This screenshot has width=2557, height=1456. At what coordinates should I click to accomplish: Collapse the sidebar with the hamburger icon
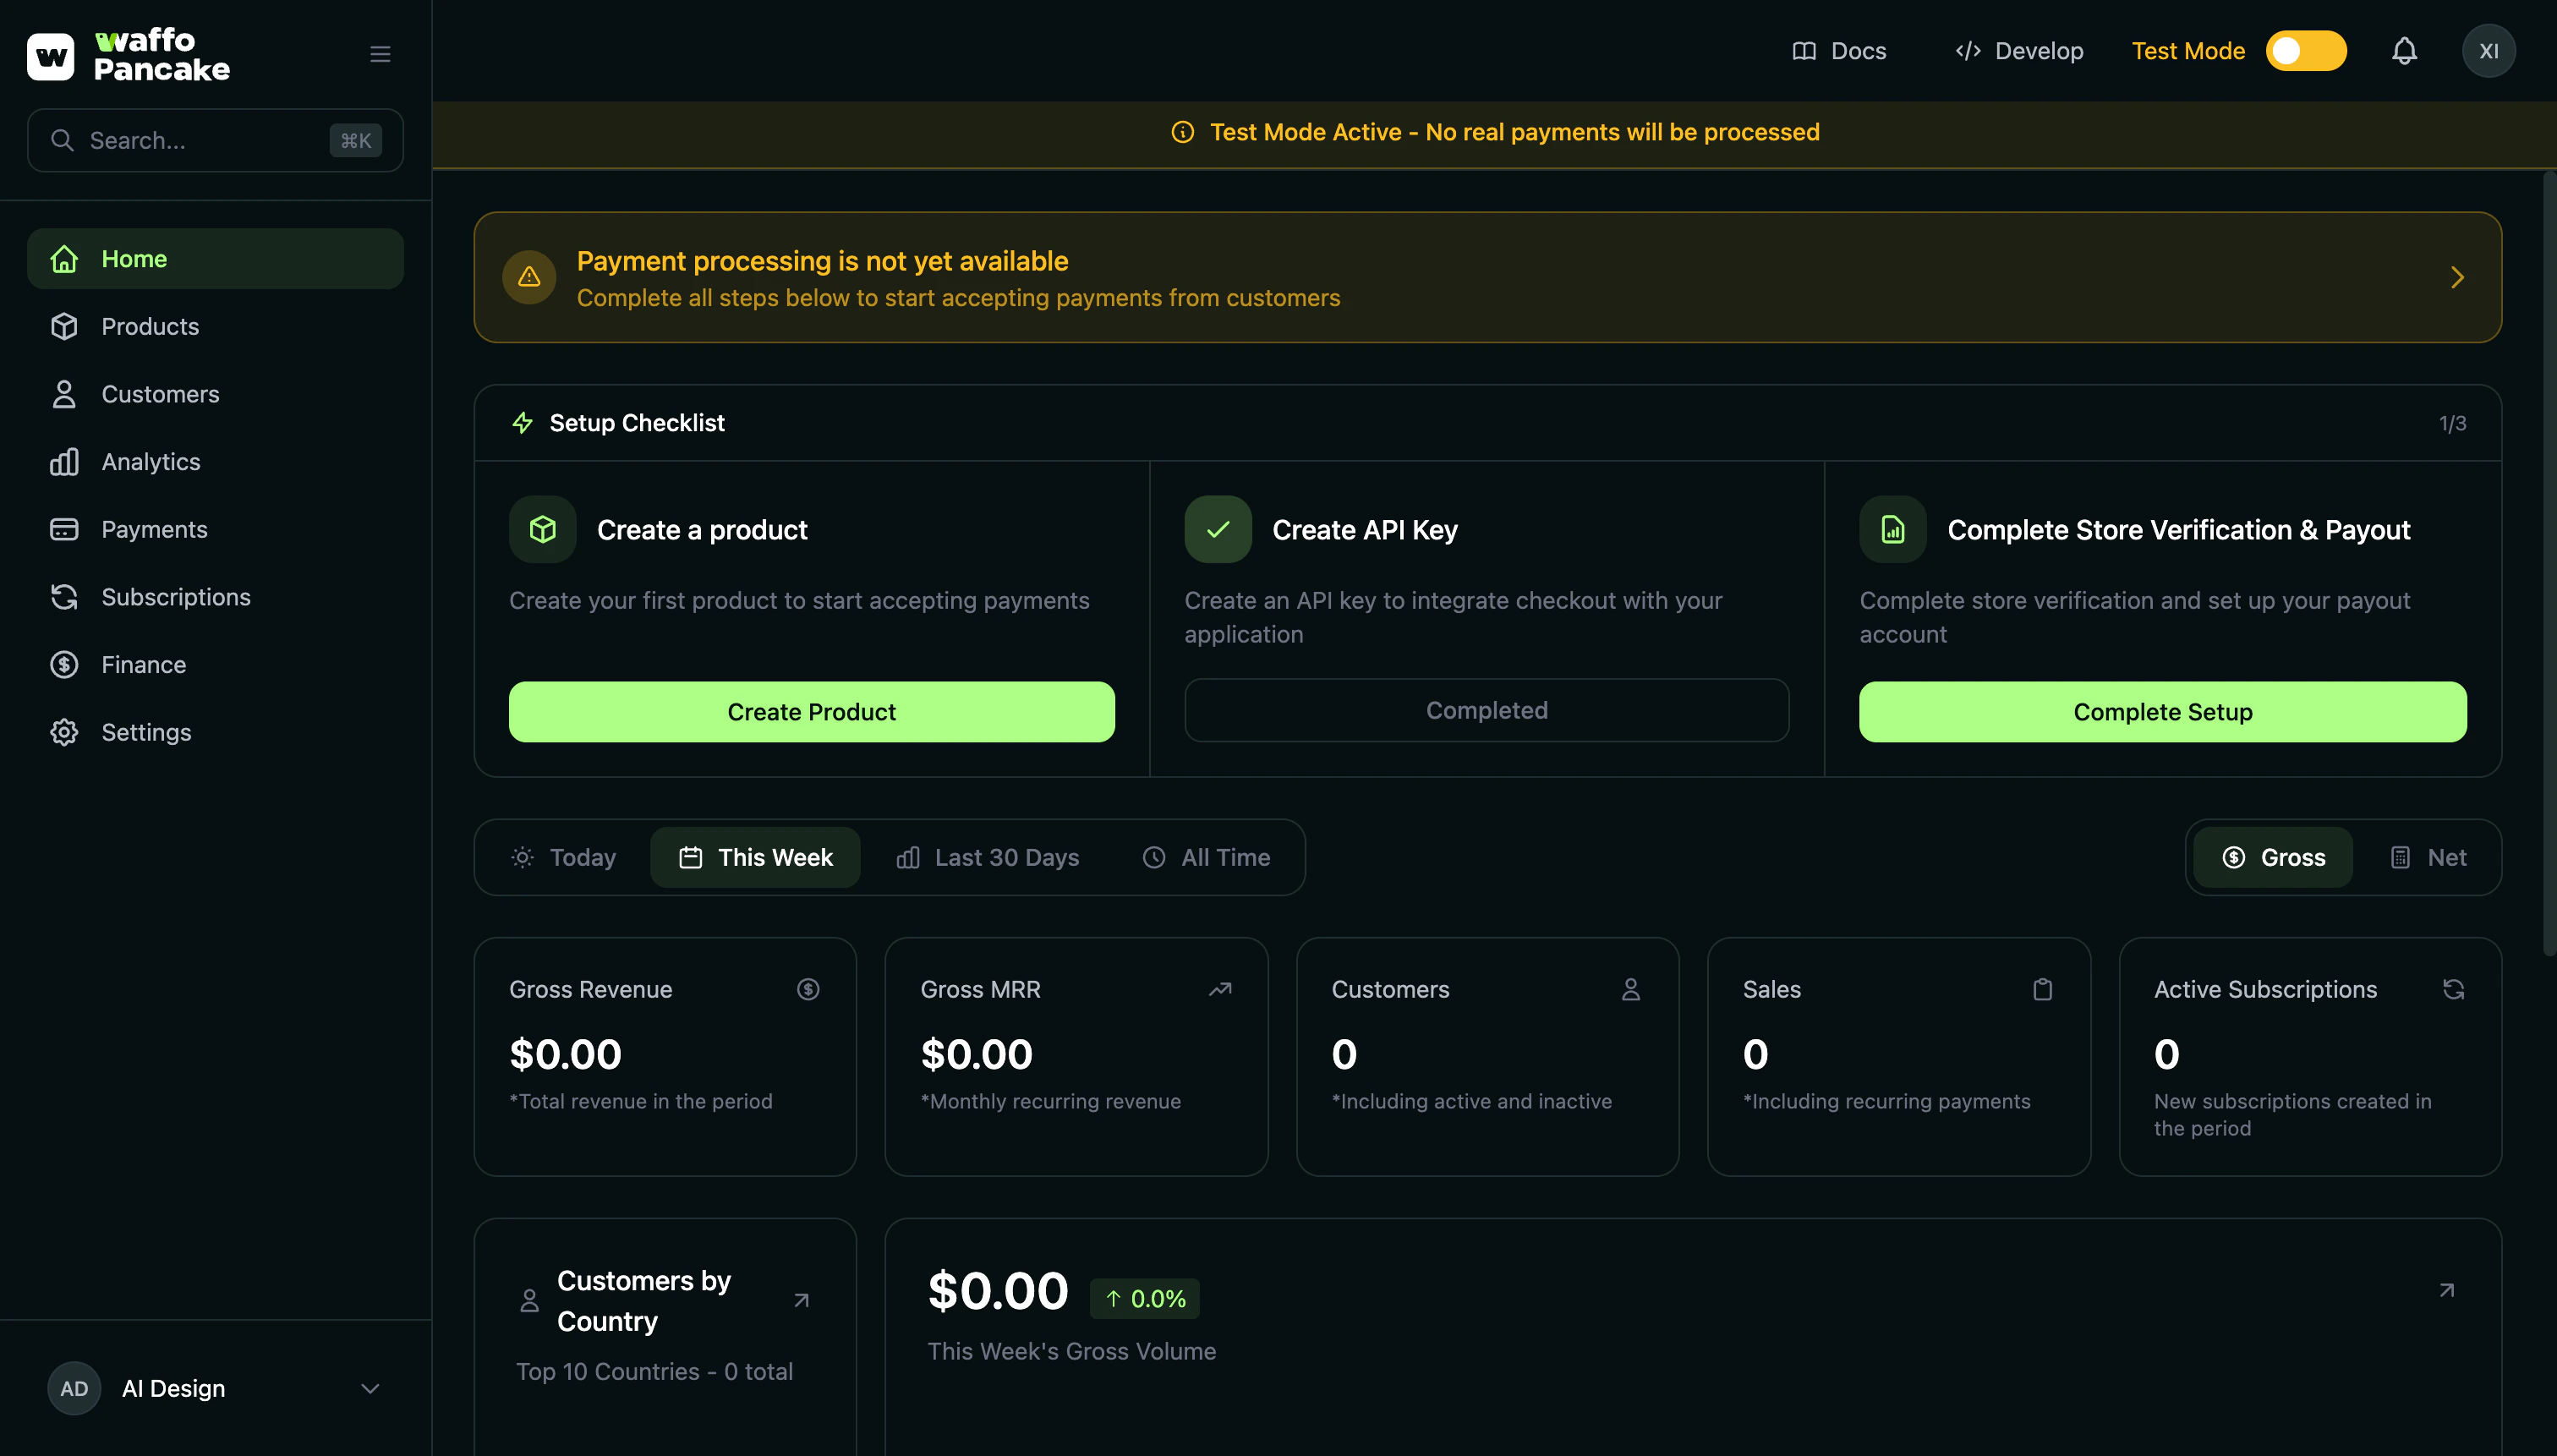380,54
